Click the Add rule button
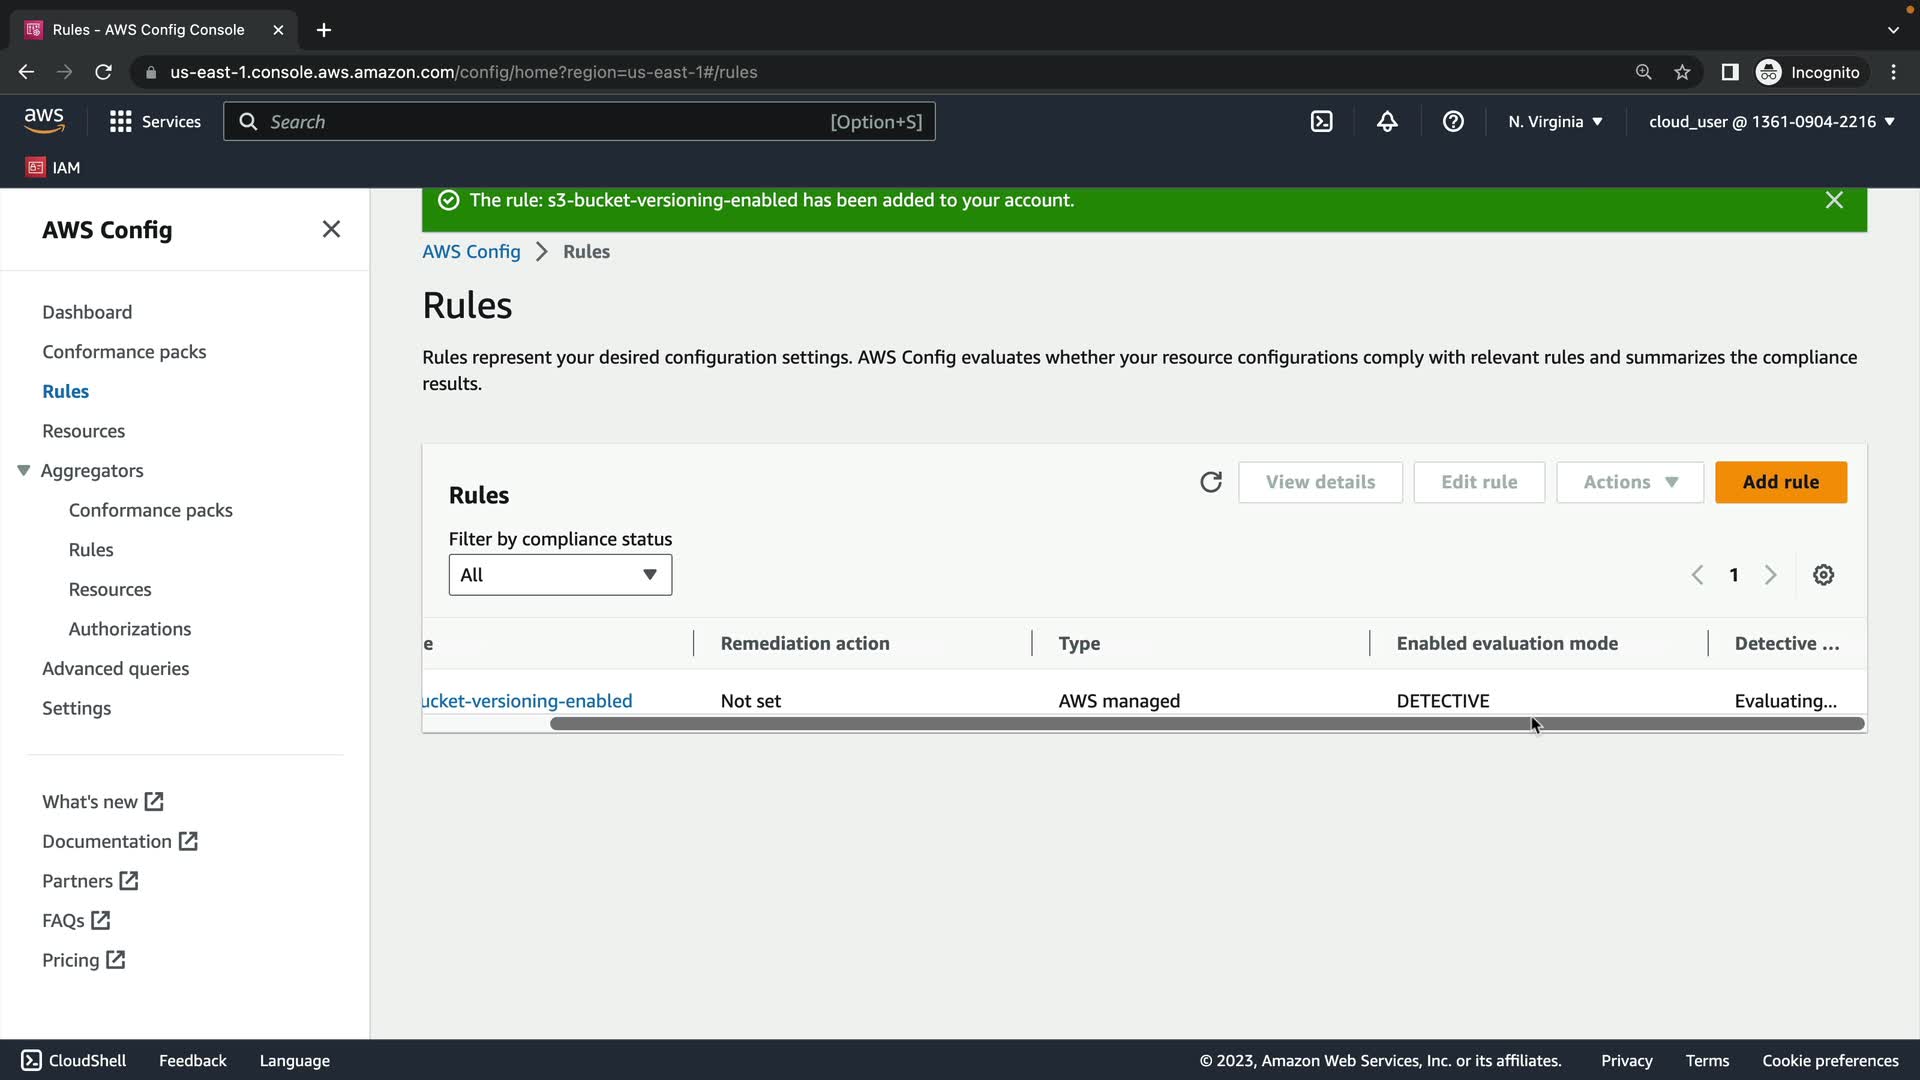The width and height of the screenshot is (1920, 1080). (x=1780, y=482)
